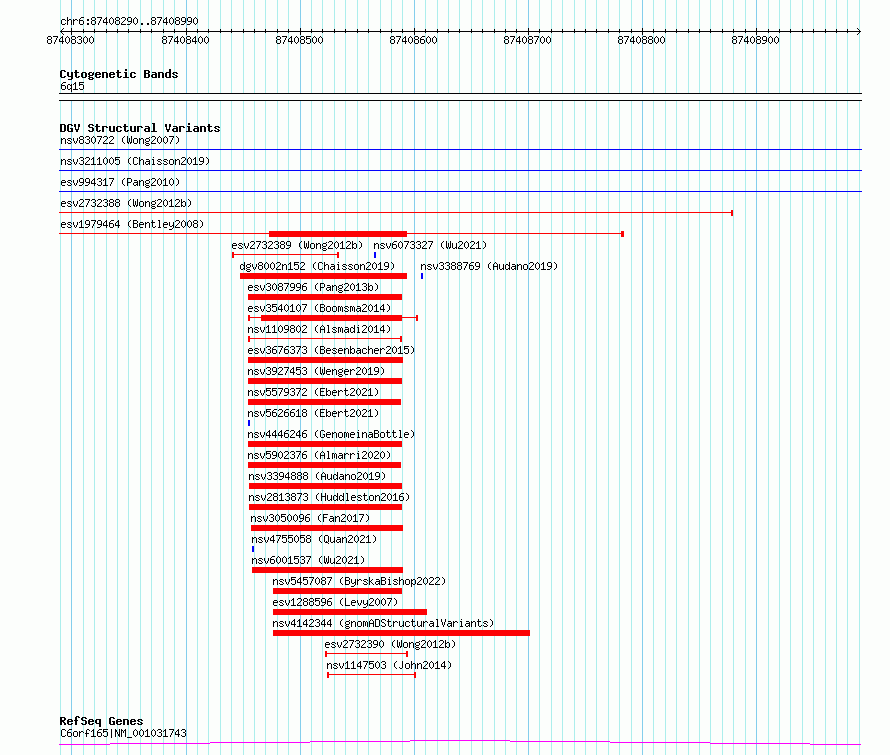
Task: Select the esv994317 (Pang2010) variant label
Action: point(120,182)
